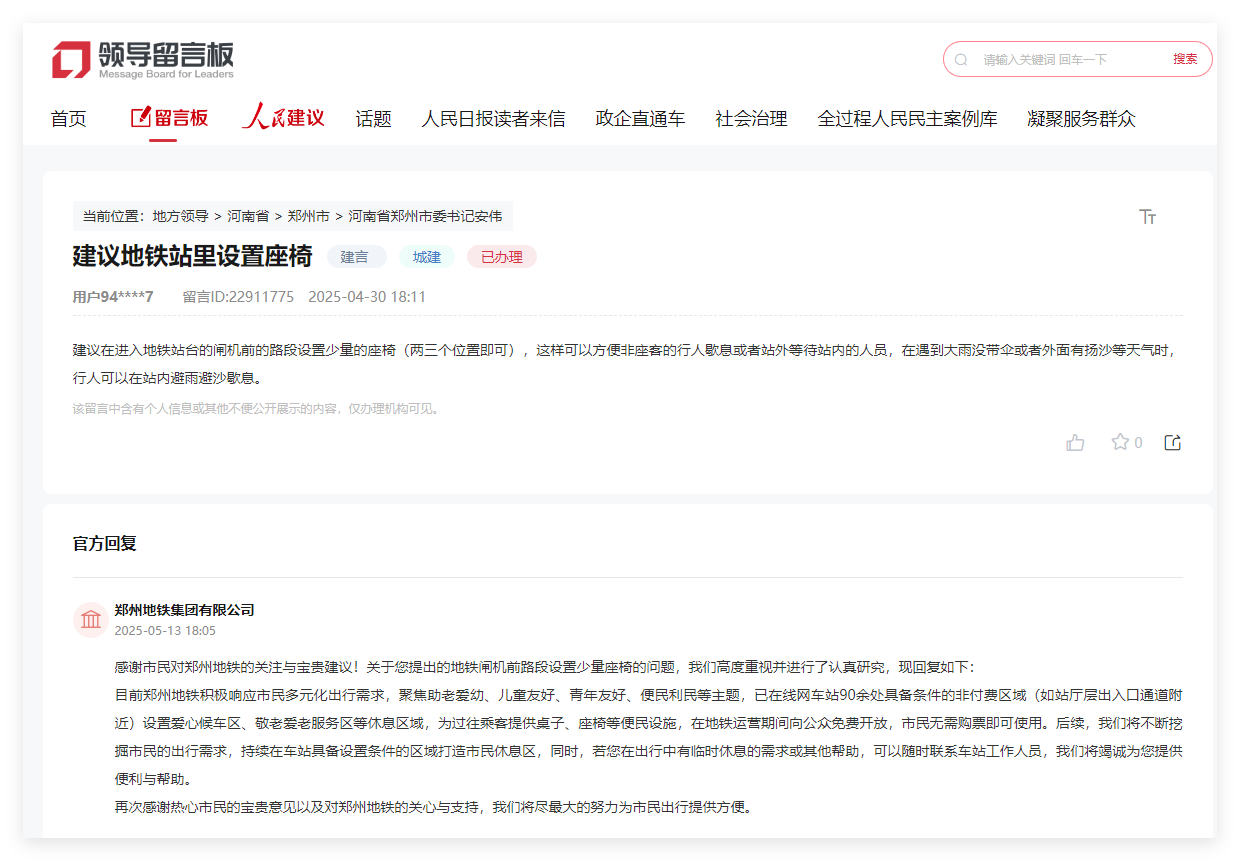Click the thumbs-up like icon
This screenshot has width=1240, height=861.
pyautogui.click(x=1075, y=442)
